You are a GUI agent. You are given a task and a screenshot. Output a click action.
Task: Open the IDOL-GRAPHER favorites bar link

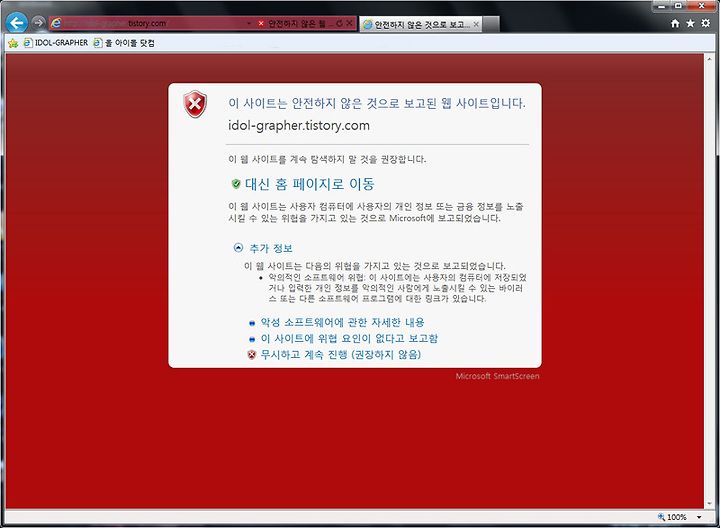tap(56, 43)
